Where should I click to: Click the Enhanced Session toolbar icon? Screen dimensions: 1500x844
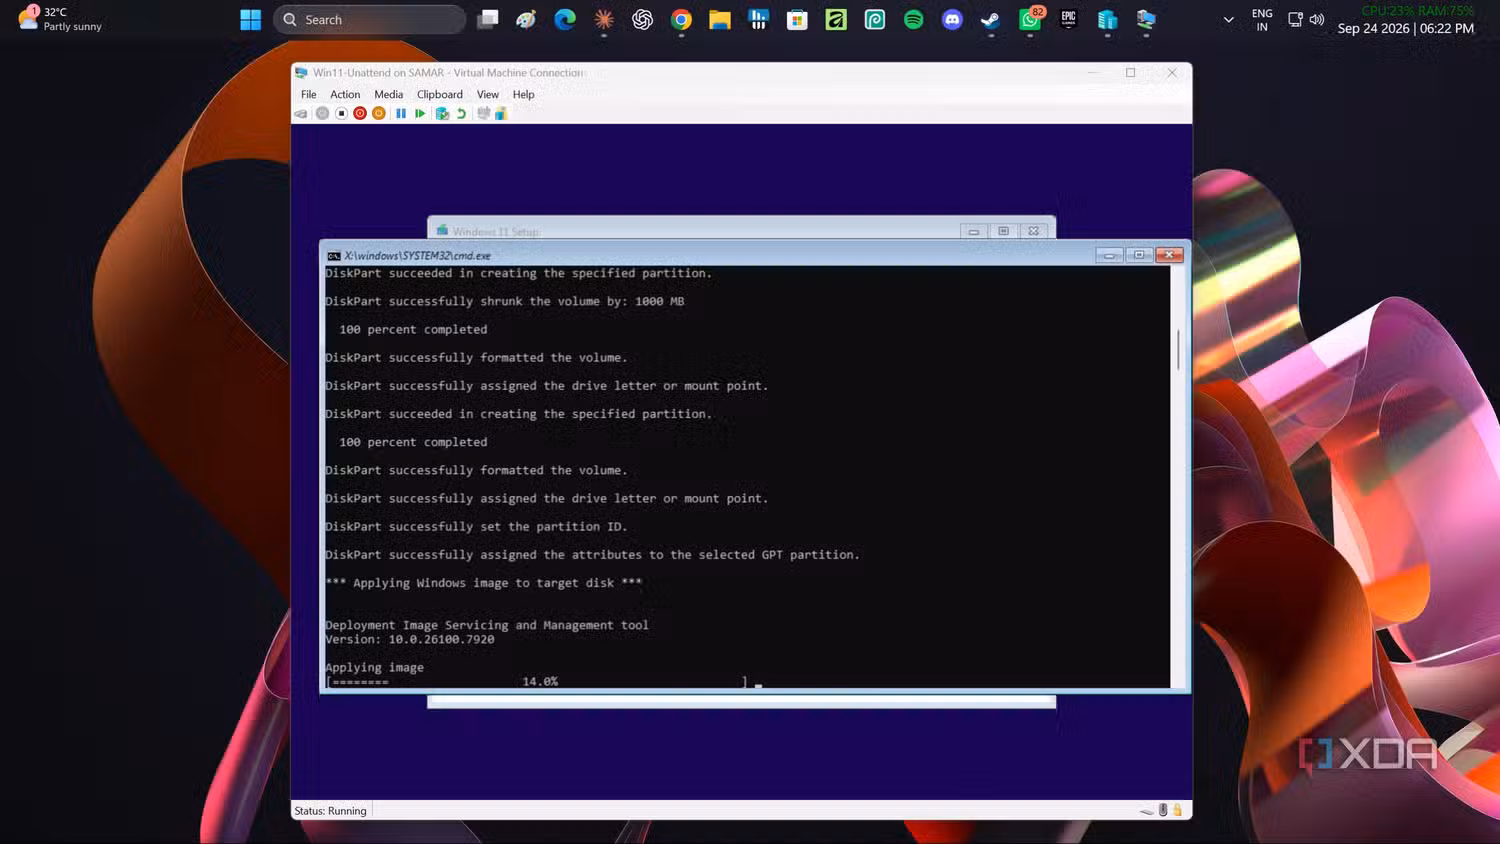pos(484,114)
